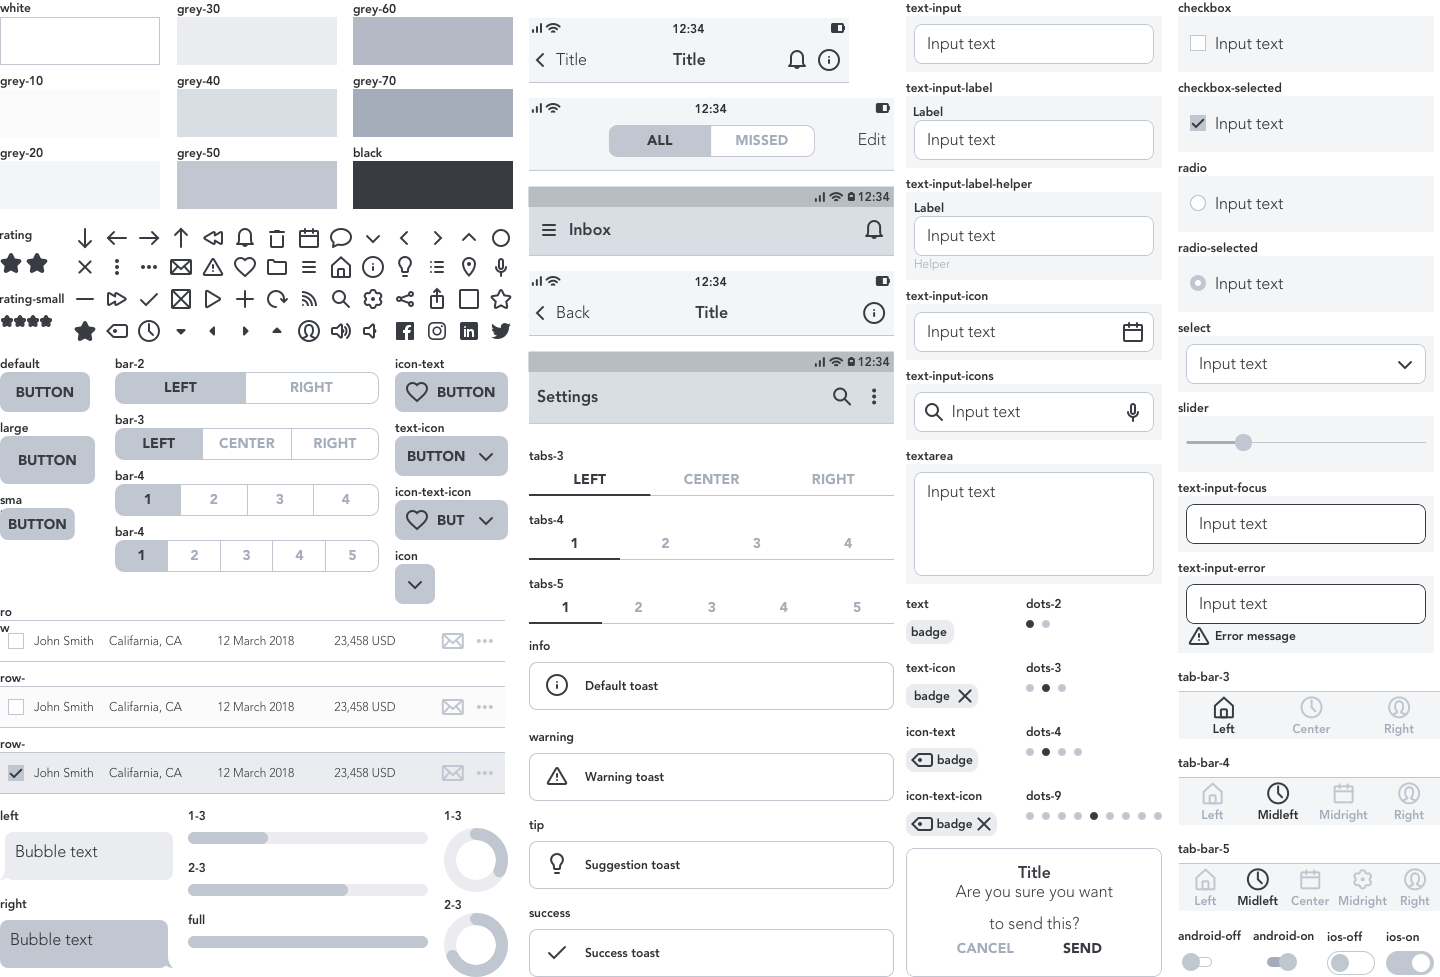Select the speaker icon with sound waves

click(341, 331)
